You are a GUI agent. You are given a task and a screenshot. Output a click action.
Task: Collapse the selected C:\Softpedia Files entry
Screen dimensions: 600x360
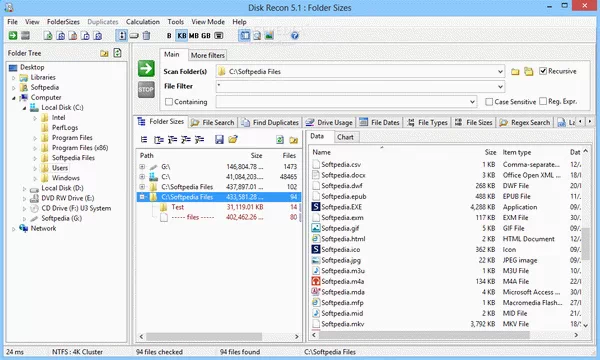142,197
